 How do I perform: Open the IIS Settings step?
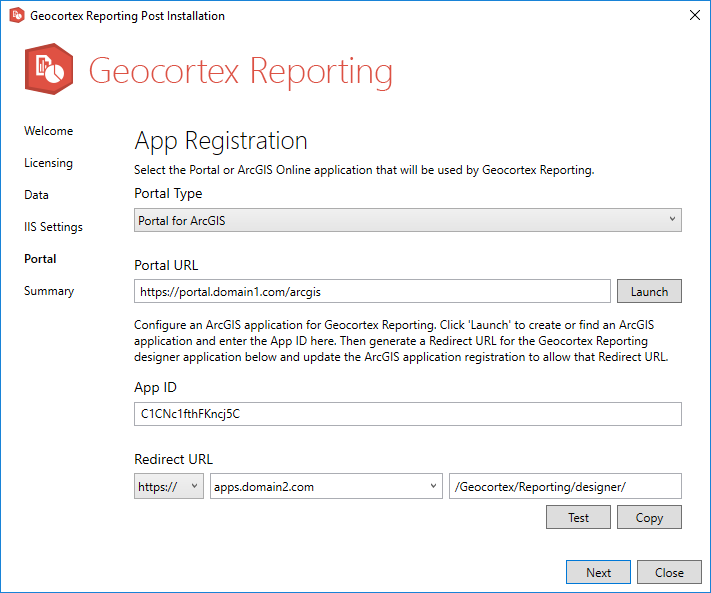[54, 227]
